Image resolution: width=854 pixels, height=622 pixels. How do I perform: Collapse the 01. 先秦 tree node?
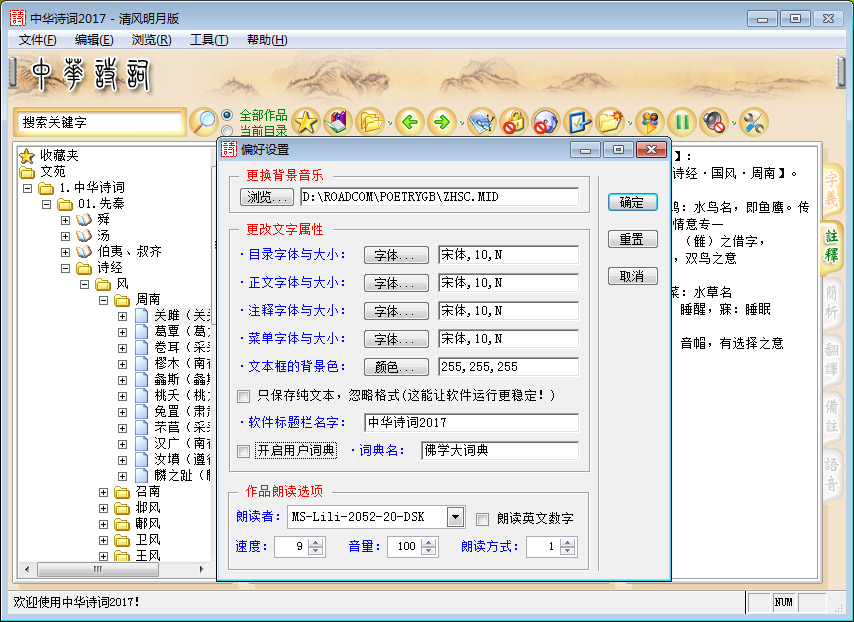[x=46, y=204]
